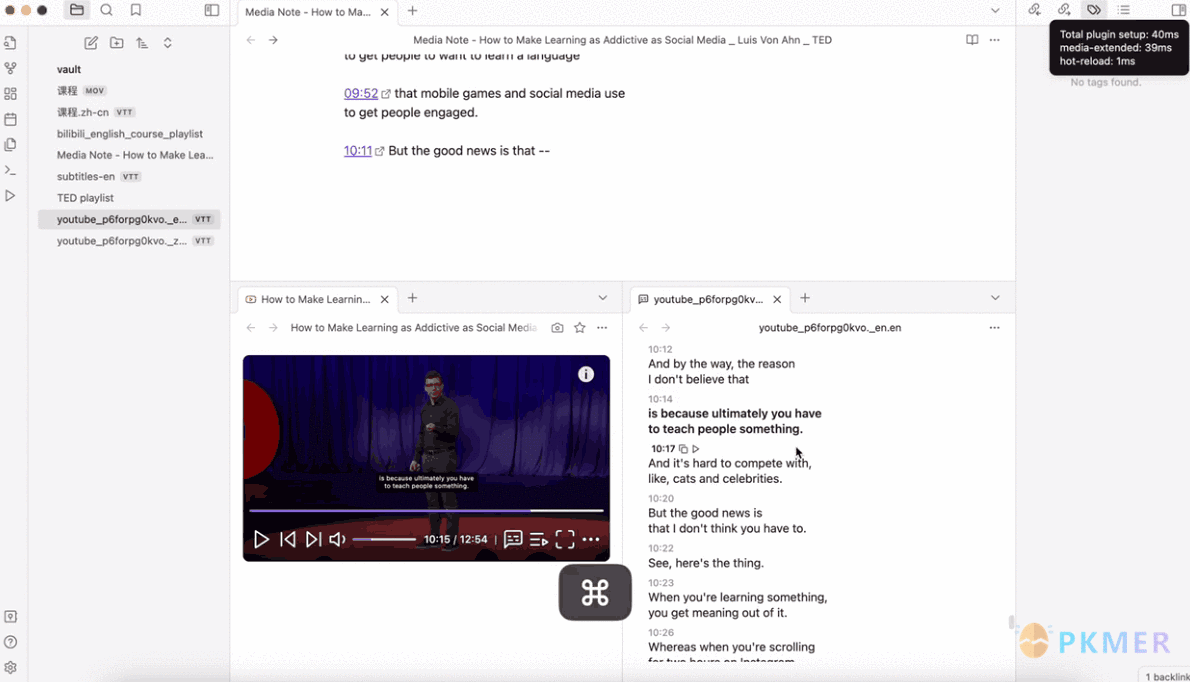Open top pane tab list dropdown

995,11
